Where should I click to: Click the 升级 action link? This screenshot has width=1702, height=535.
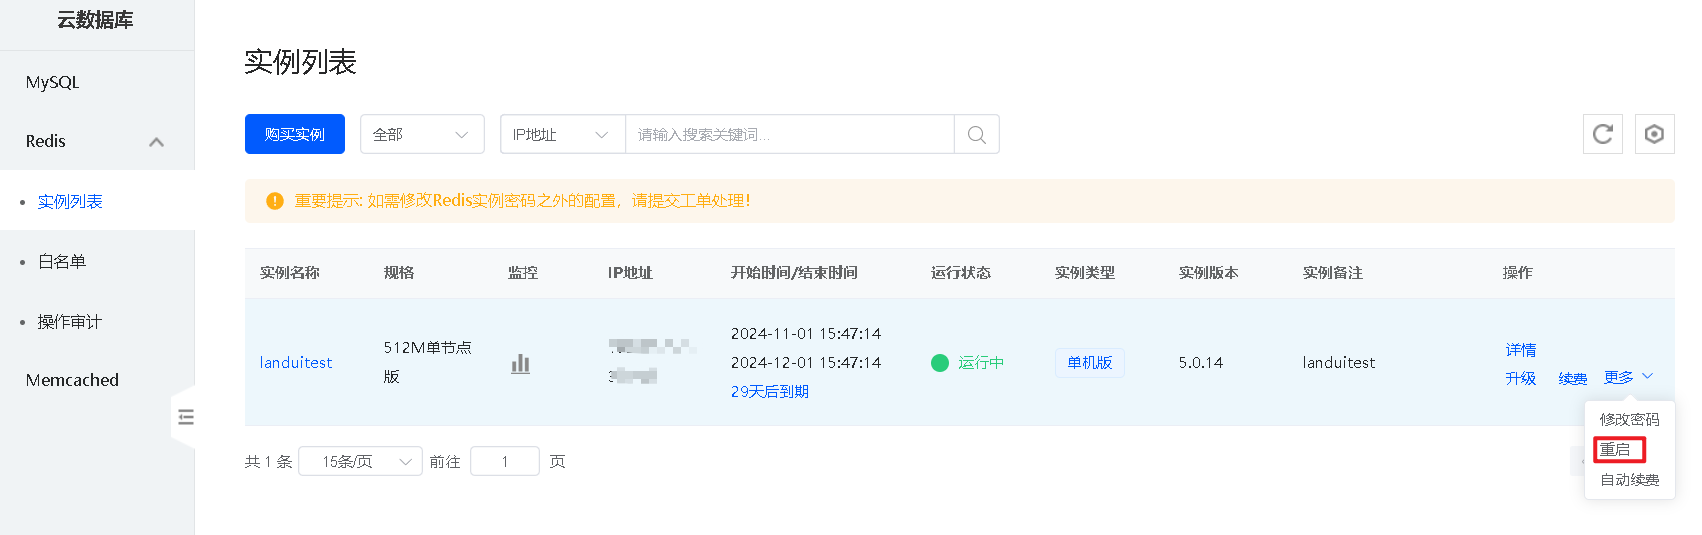tap(1520, 378)
